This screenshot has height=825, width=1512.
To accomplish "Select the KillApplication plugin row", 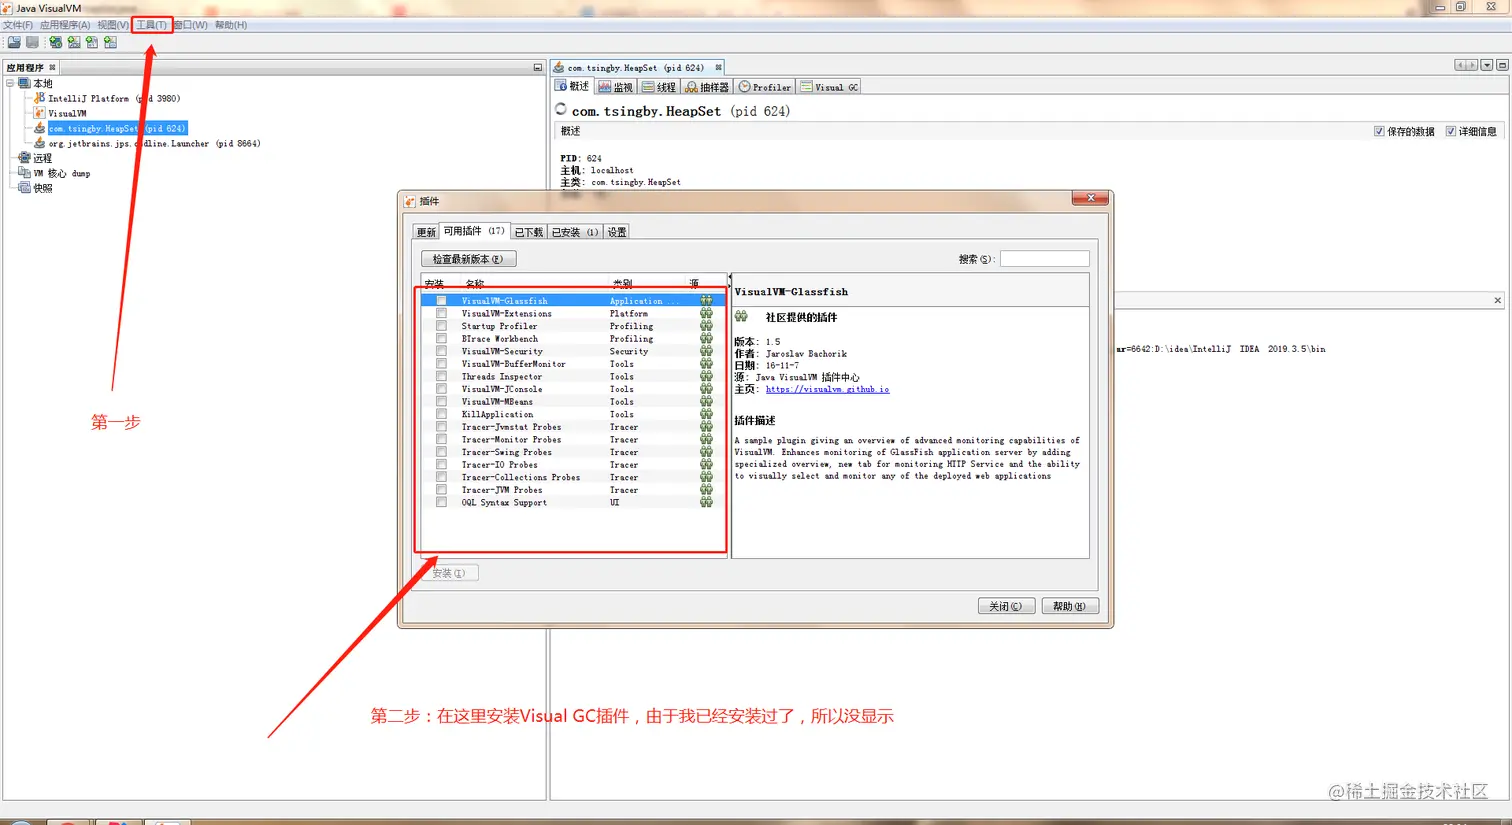I will click(x=573, y=414).
